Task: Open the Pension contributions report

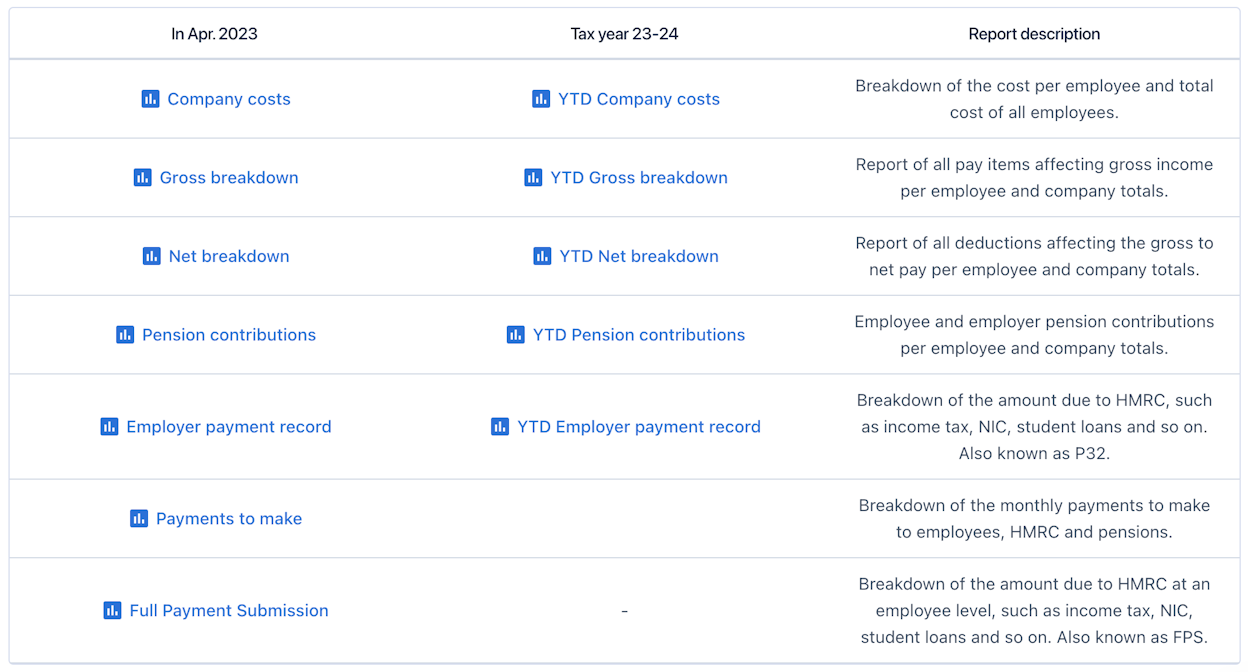Action: pyautogui.click(x=229, y=334)
